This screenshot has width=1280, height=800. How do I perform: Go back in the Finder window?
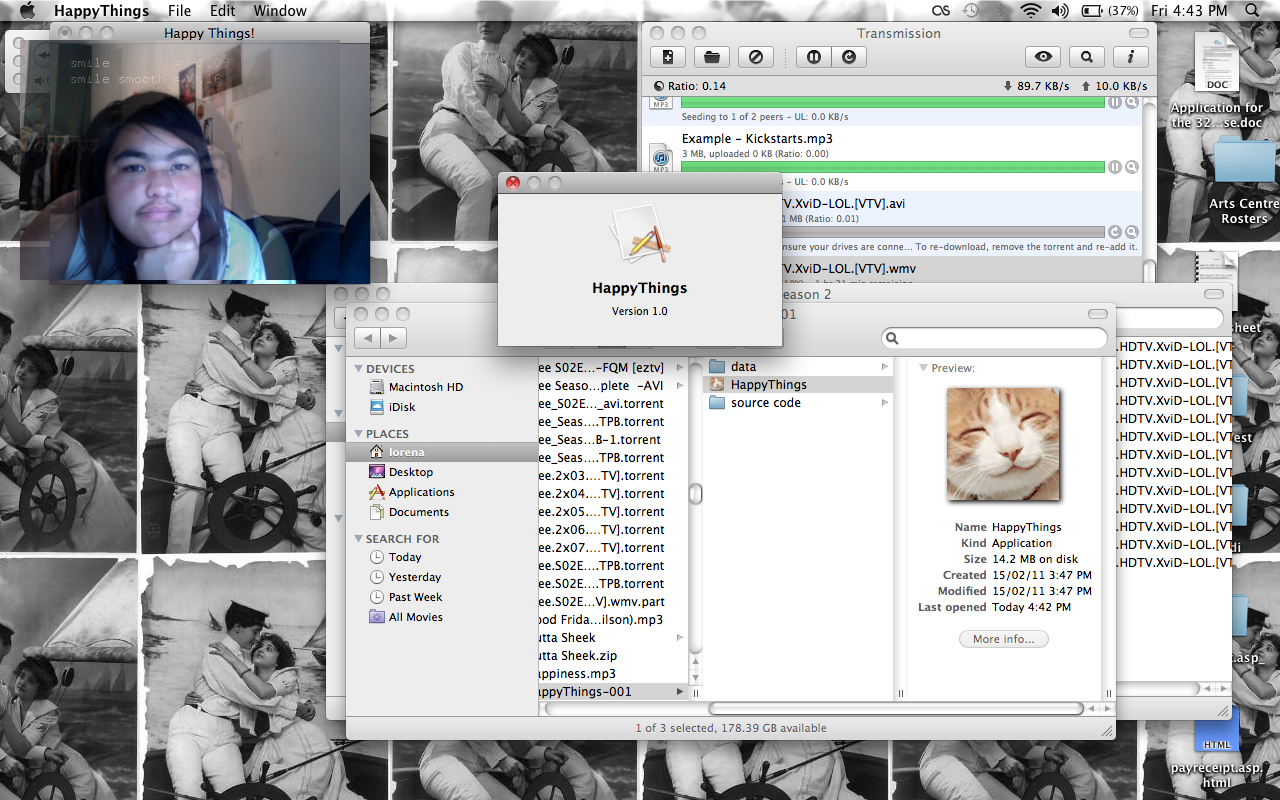[x=367, y=338]
